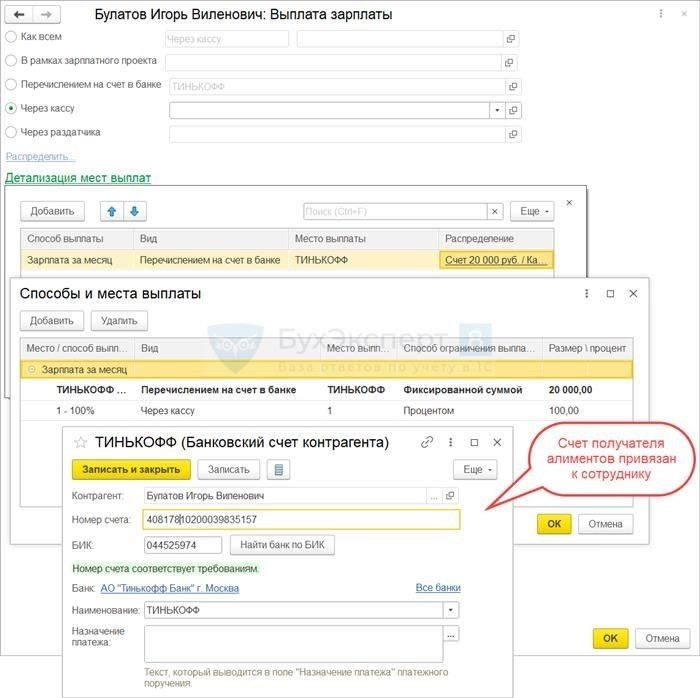Open ТИНЬКОФФ window's three-dot menu
Viewport: 700px width, 698px height.
pyautogui.click(x=450, y=442)
